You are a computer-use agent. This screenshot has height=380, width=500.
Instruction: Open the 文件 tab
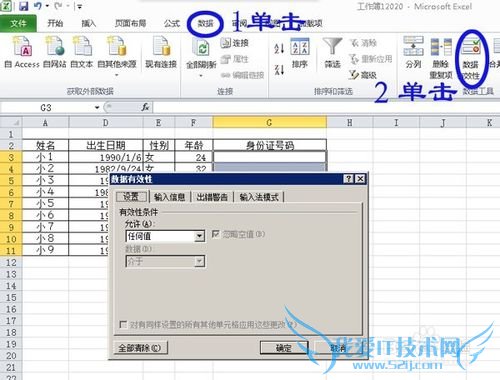[18, 23]
